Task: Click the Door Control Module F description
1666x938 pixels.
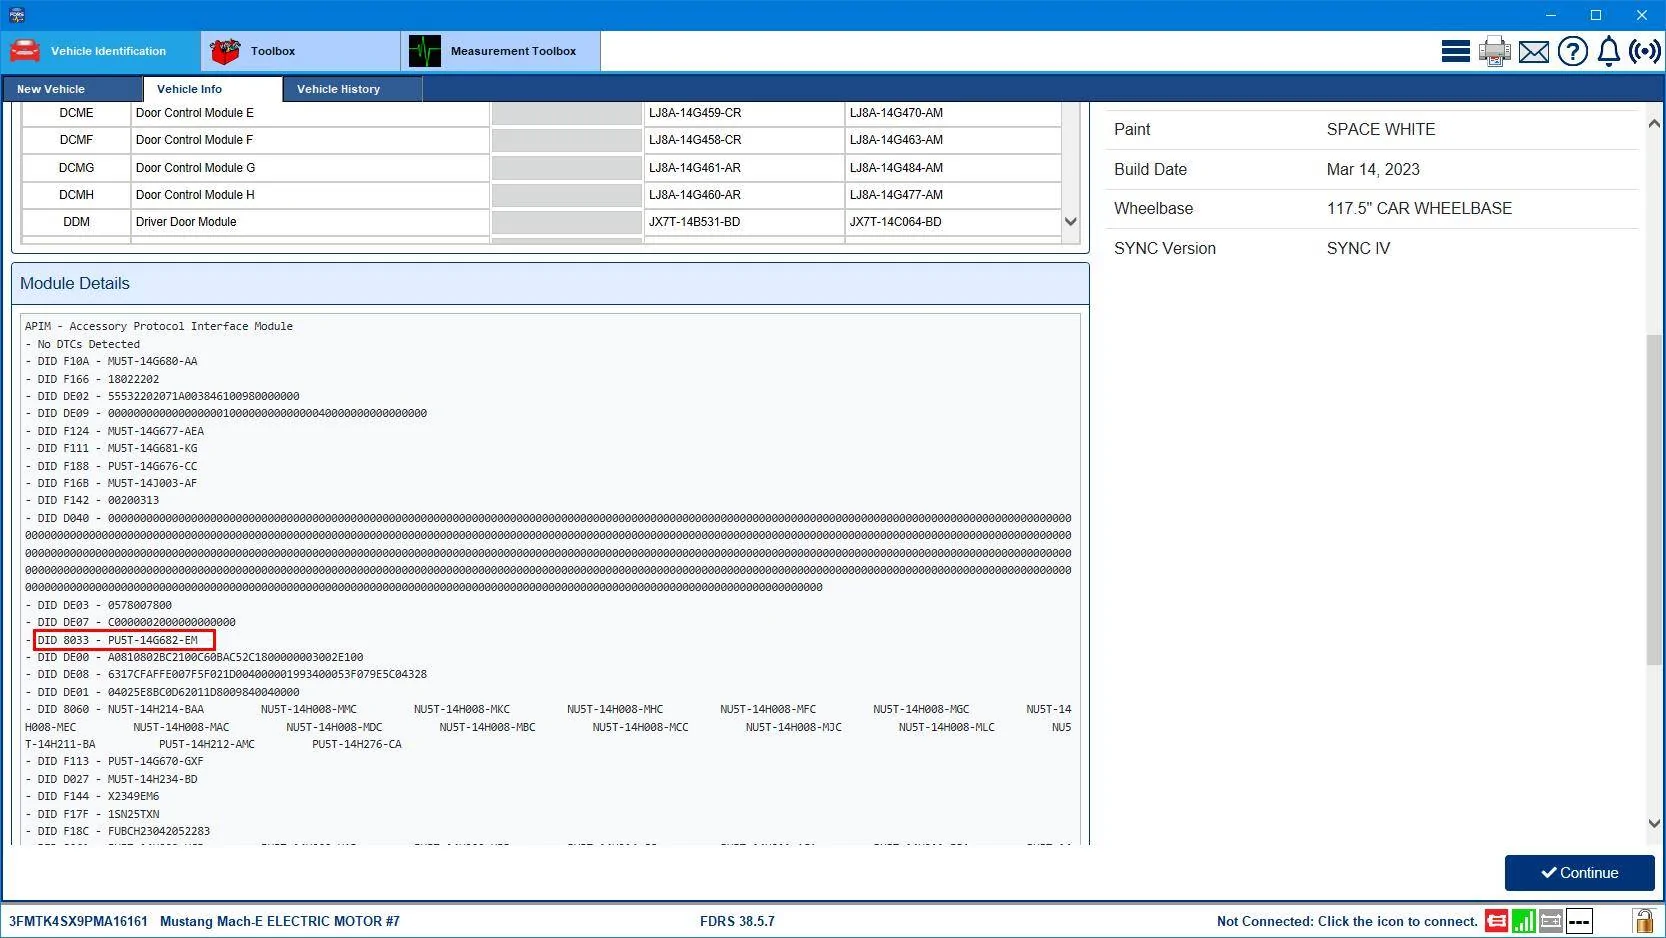Action: (194, 140)
